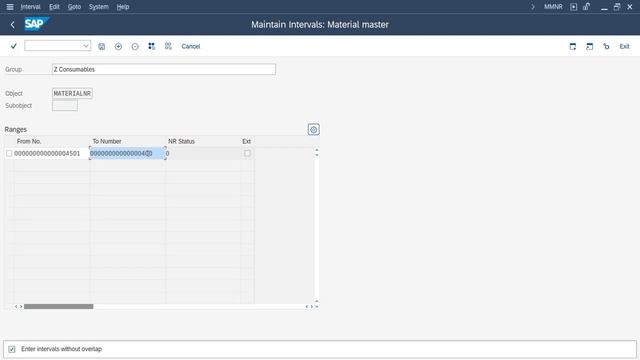The height and width of the screenshot is (360, 640).
Task: Click the create new session icon
Action: click(573, 47)
